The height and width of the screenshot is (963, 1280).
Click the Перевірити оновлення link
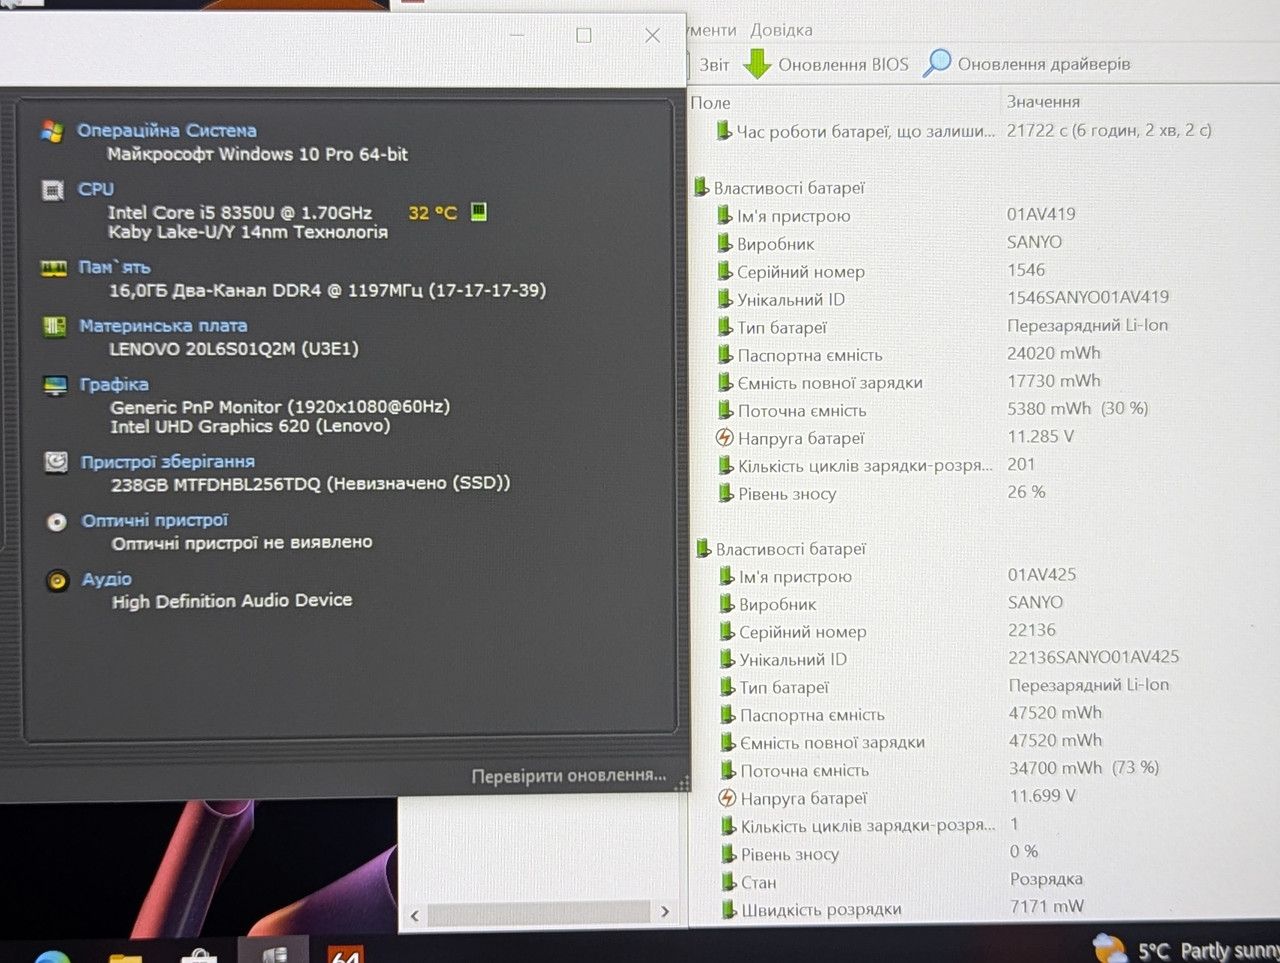569,776
